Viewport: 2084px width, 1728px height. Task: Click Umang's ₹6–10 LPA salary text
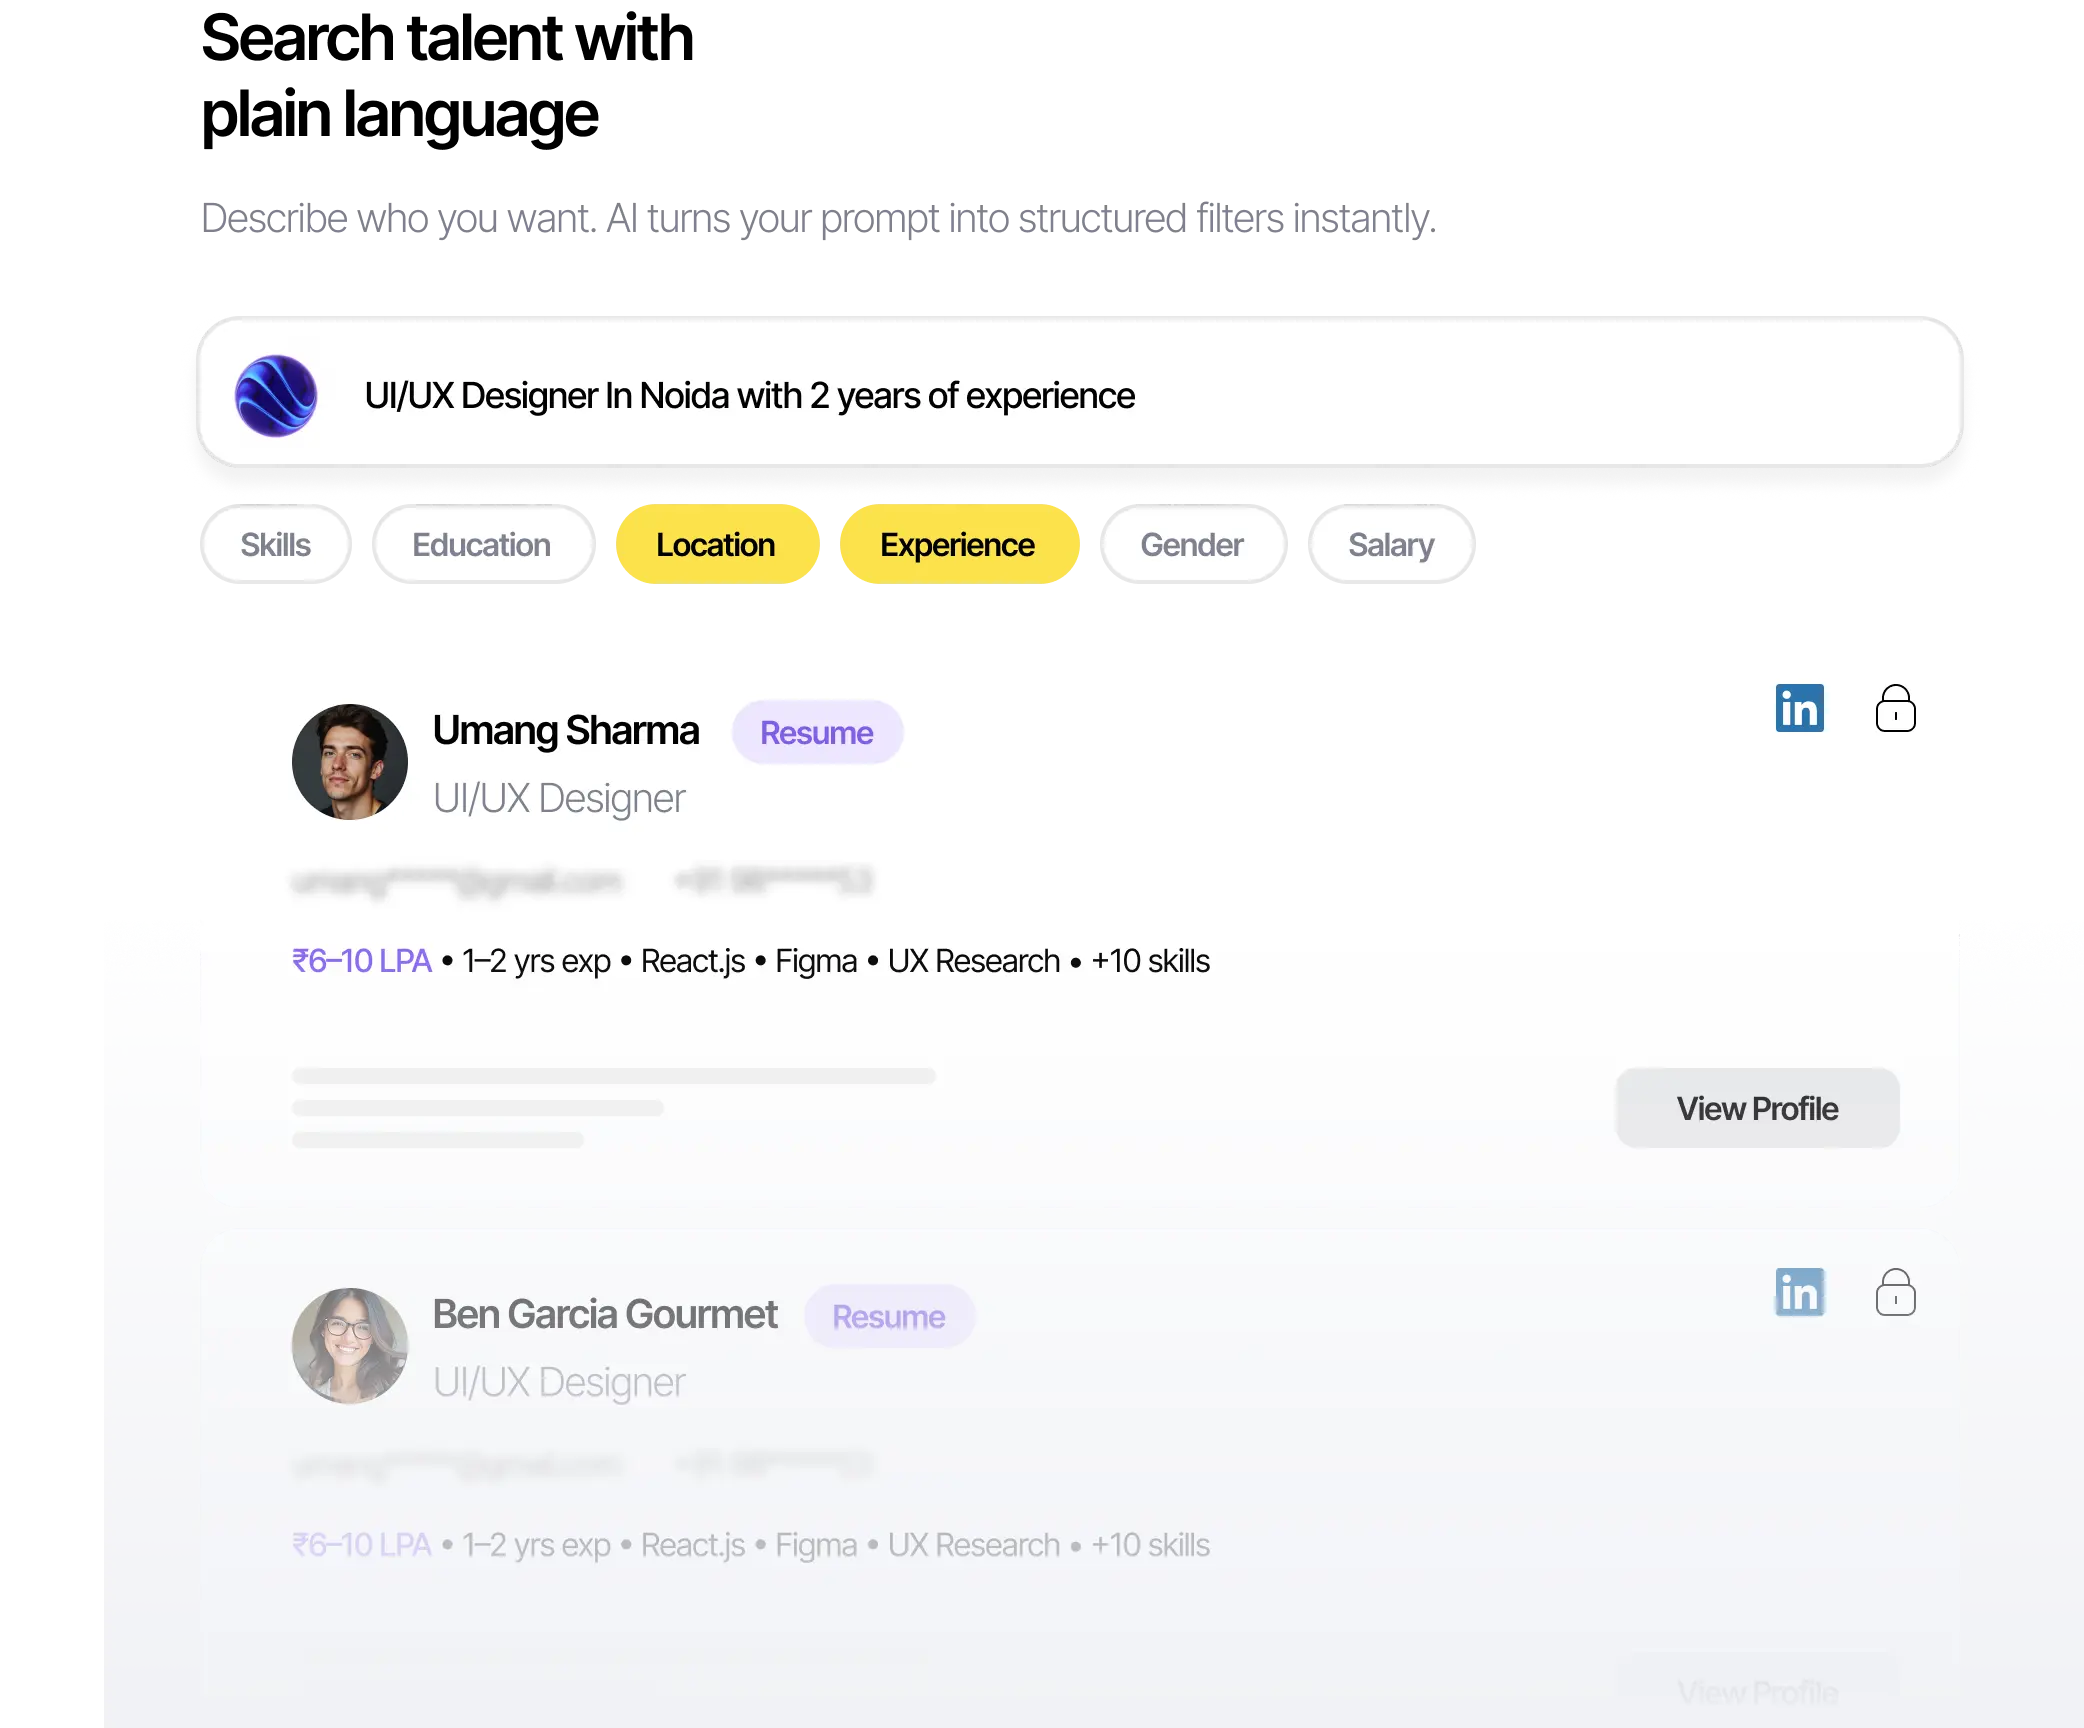pos(361,961)
